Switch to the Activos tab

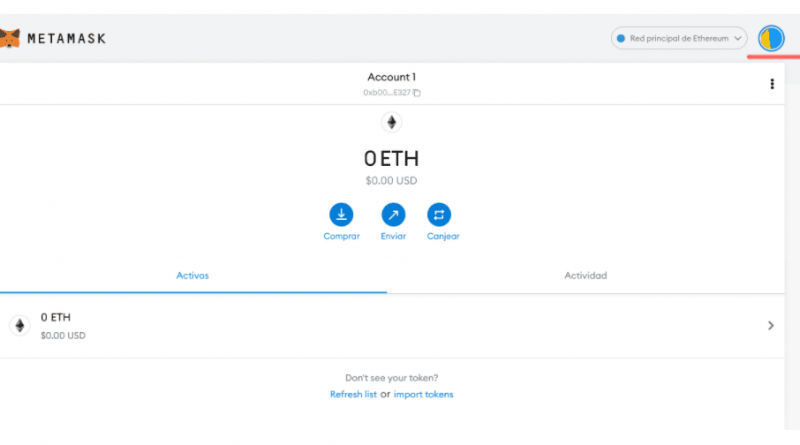(193, 275)
